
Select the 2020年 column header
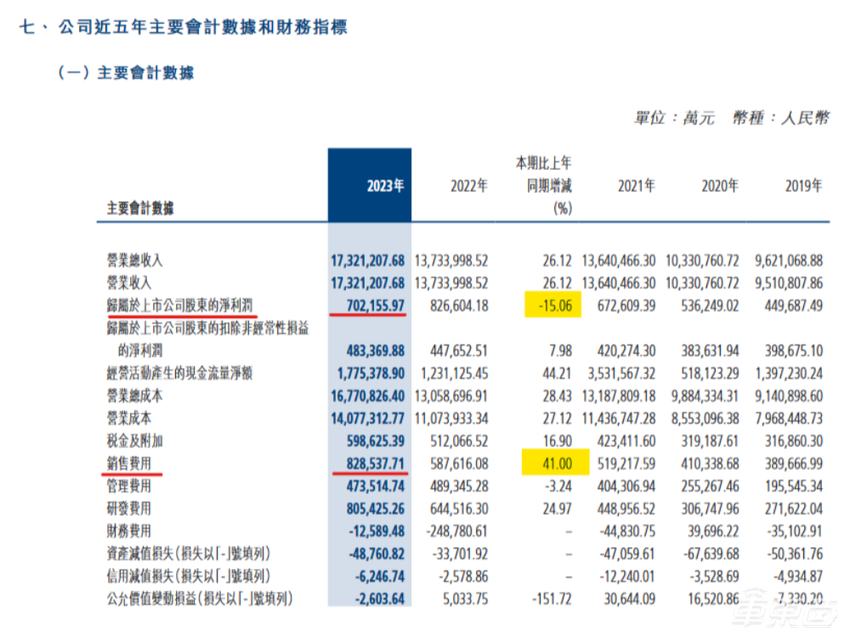click(720, 185)
